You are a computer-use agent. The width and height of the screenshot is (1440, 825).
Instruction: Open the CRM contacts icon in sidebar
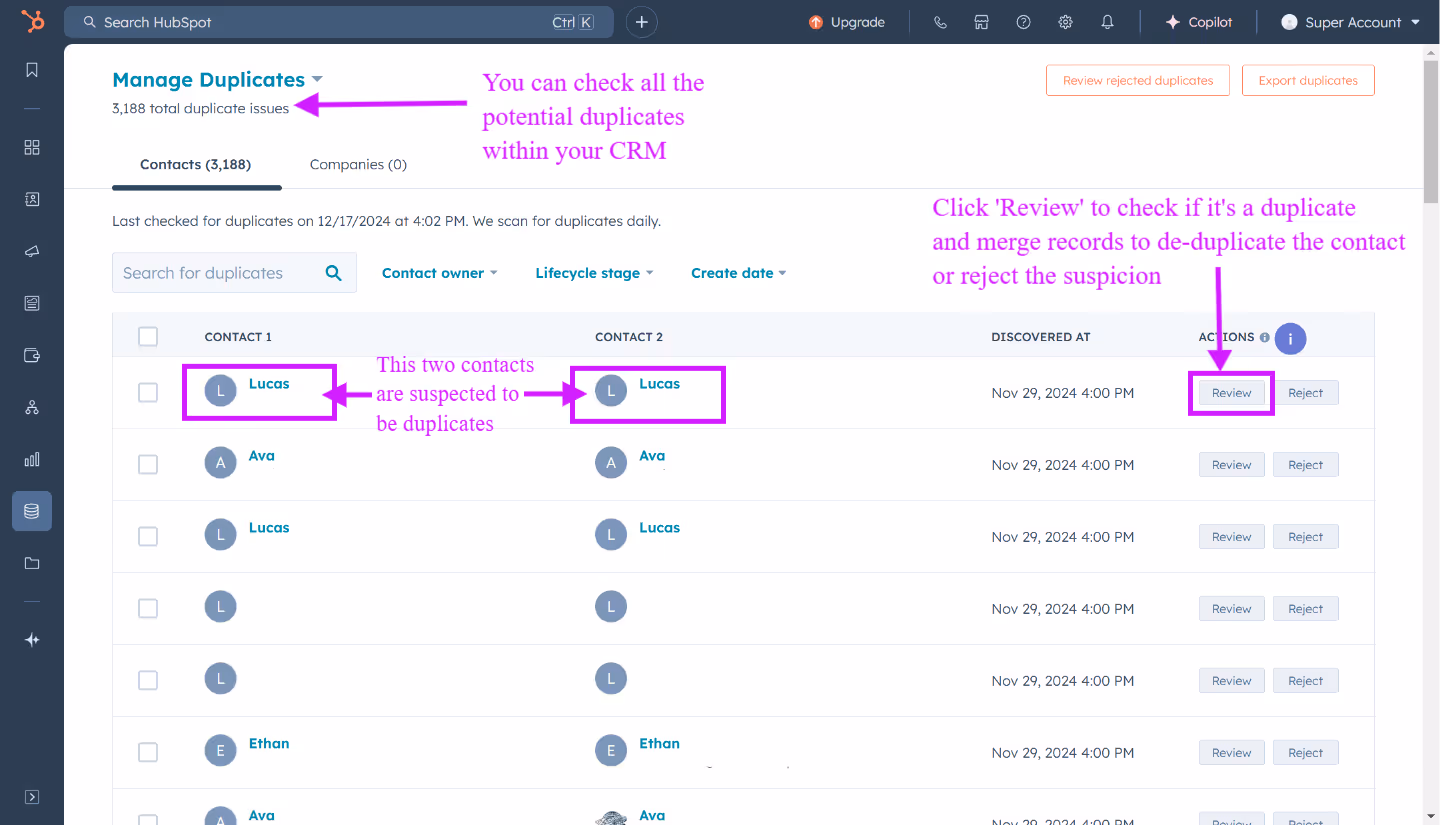(x=31, y=199)
